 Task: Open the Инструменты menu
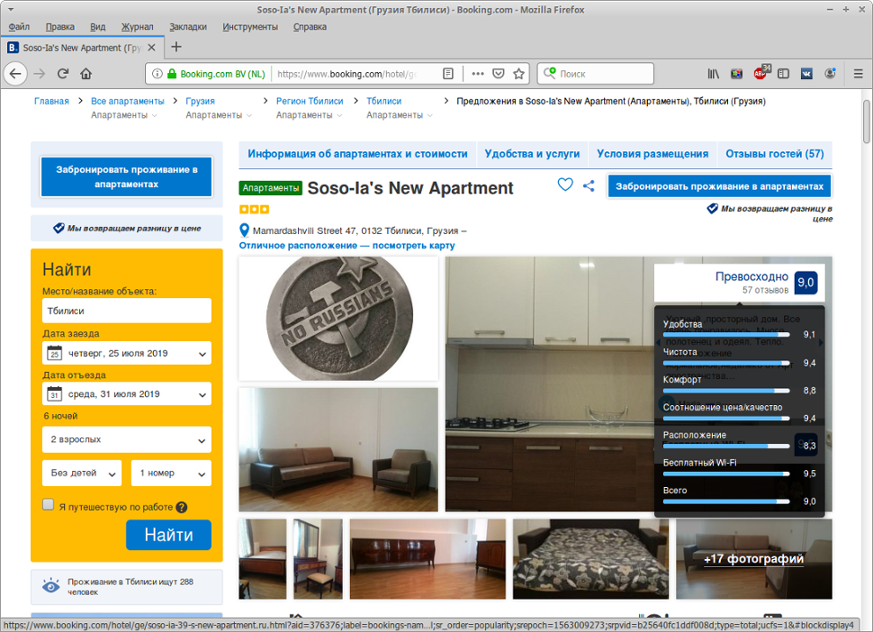pyautogui.click(x=250, y=27)
